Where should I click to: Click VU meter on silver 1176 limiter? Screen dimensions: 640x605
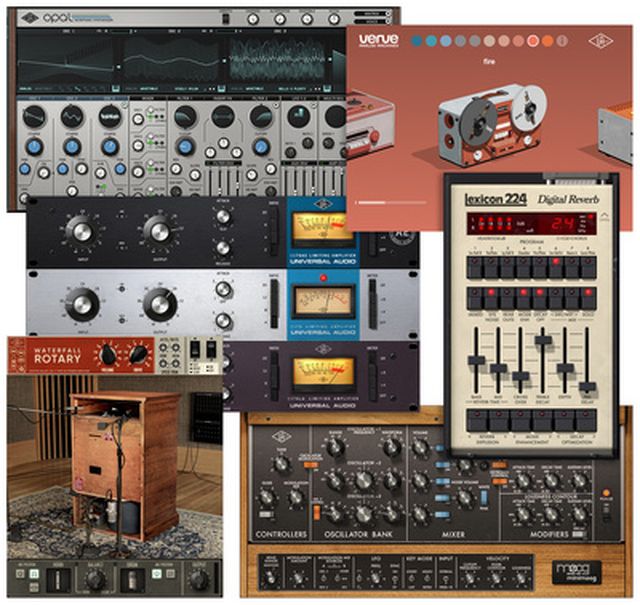click(x=322, y=300)
